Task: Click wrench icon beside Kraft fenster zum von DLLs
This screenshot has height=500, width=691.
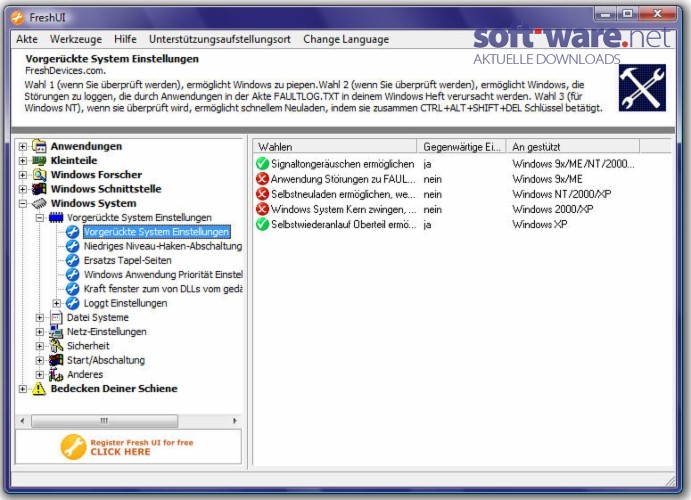Action: pyautogui.click(x=72, y=289)
